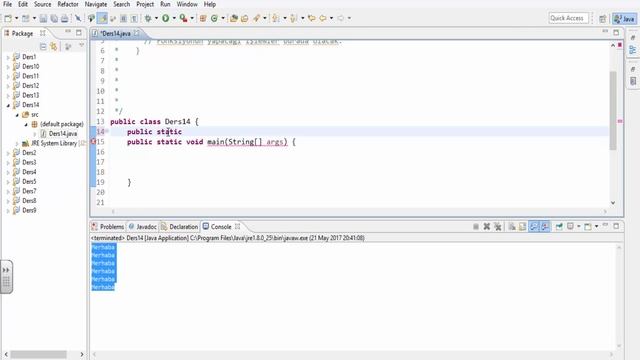Collapse the Ders14 project node
Image resolution: width=640 pixels, height=360 pixels.
(x=8, y=105)
